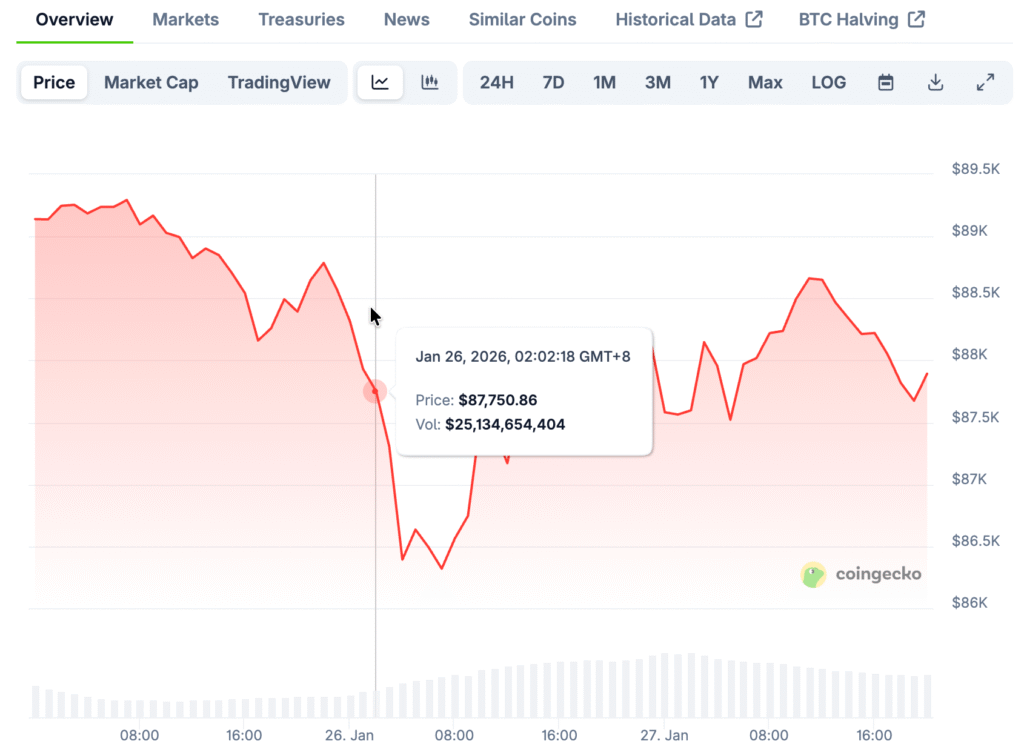Switch to TradingView chart
This screenshot has height=744, width=1024.
click(x=279, y=83)
